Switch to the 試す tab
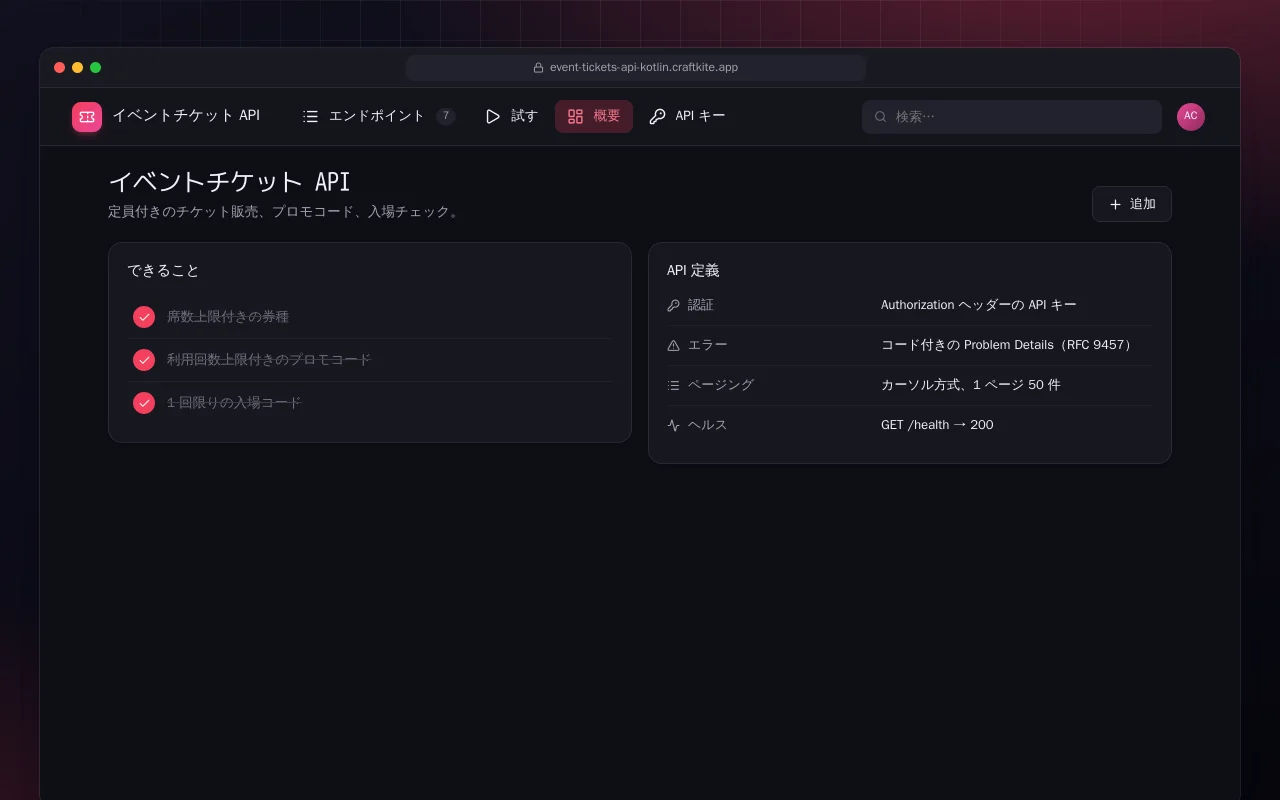Viewport: 1280px width, 800px height. [511, 117]
